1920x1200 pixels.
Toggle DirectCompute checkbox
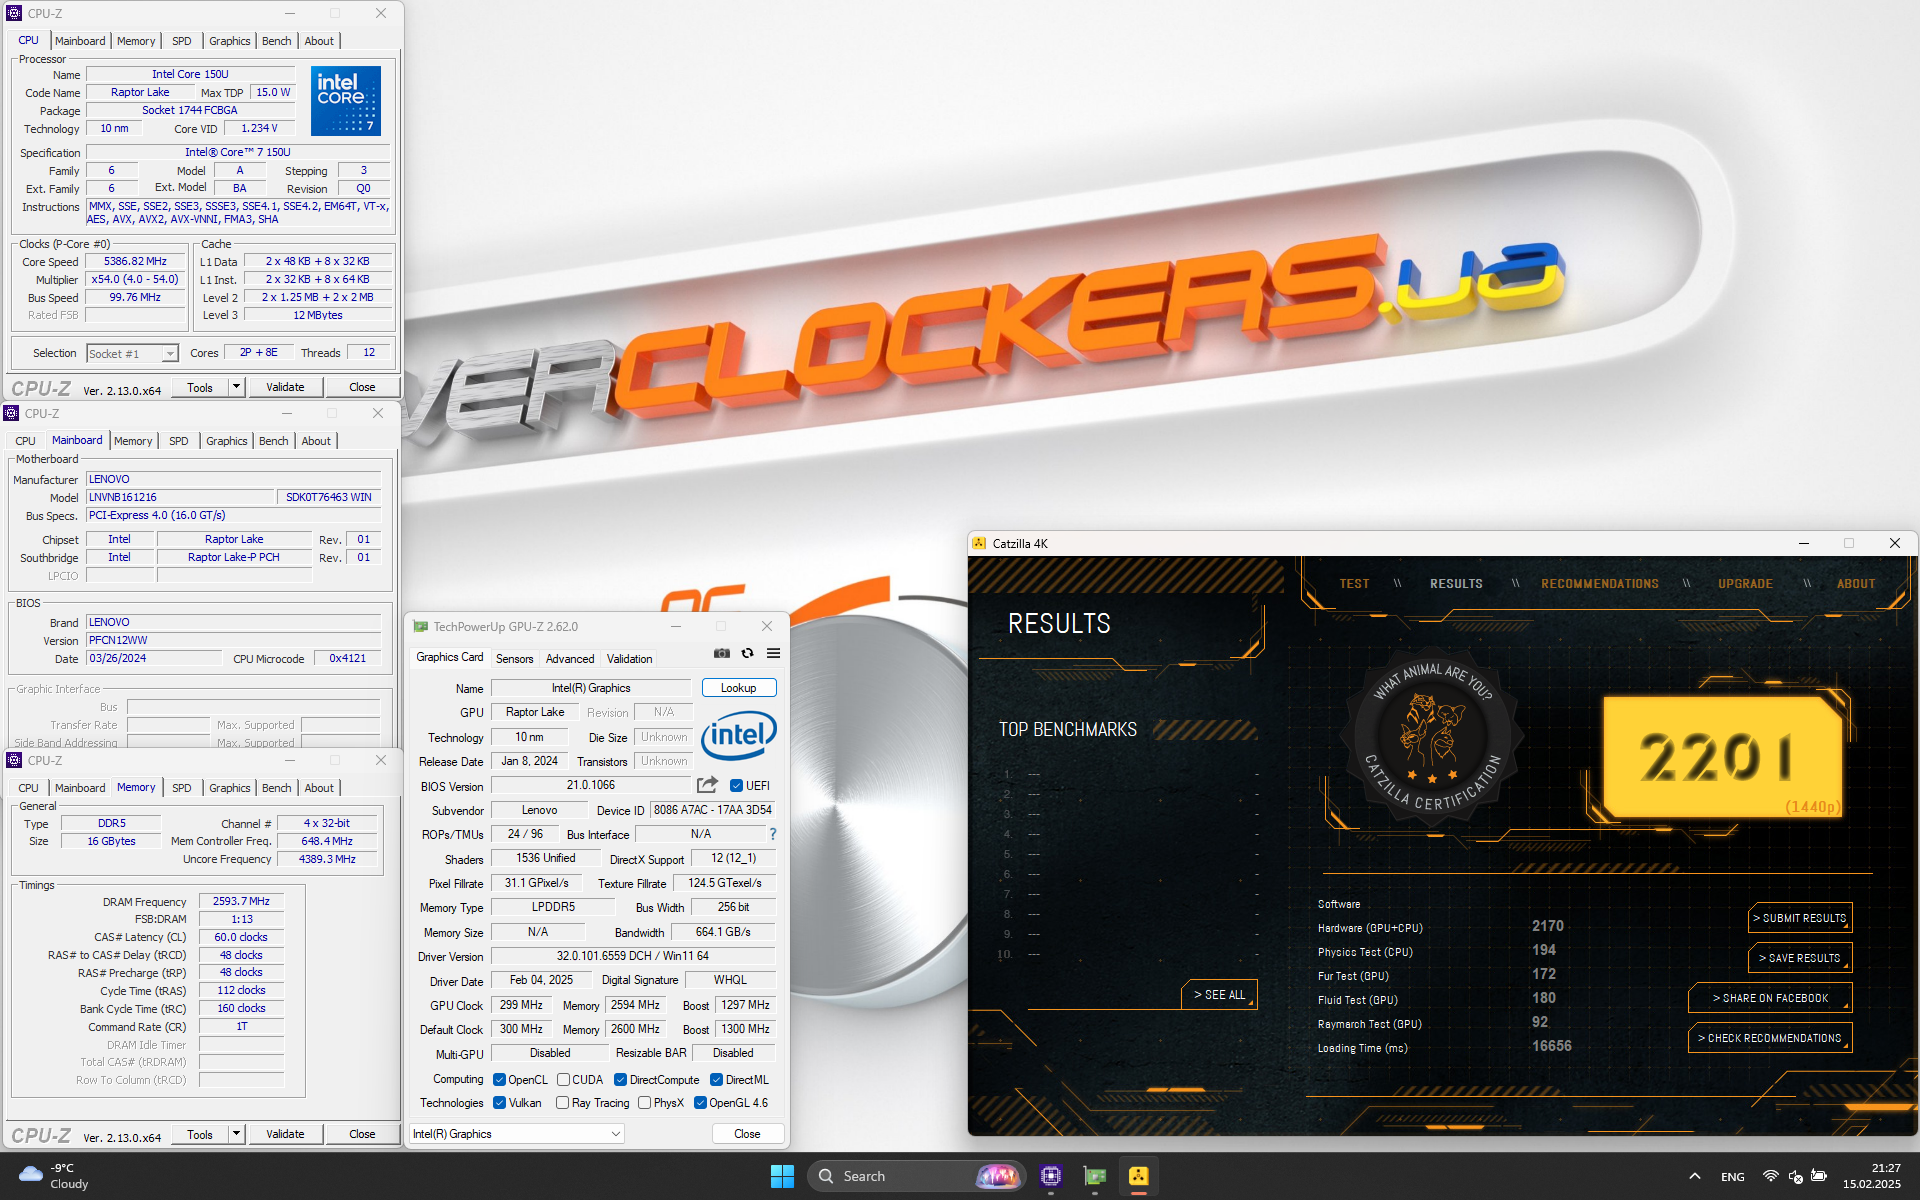click(x=620, y=1079)
